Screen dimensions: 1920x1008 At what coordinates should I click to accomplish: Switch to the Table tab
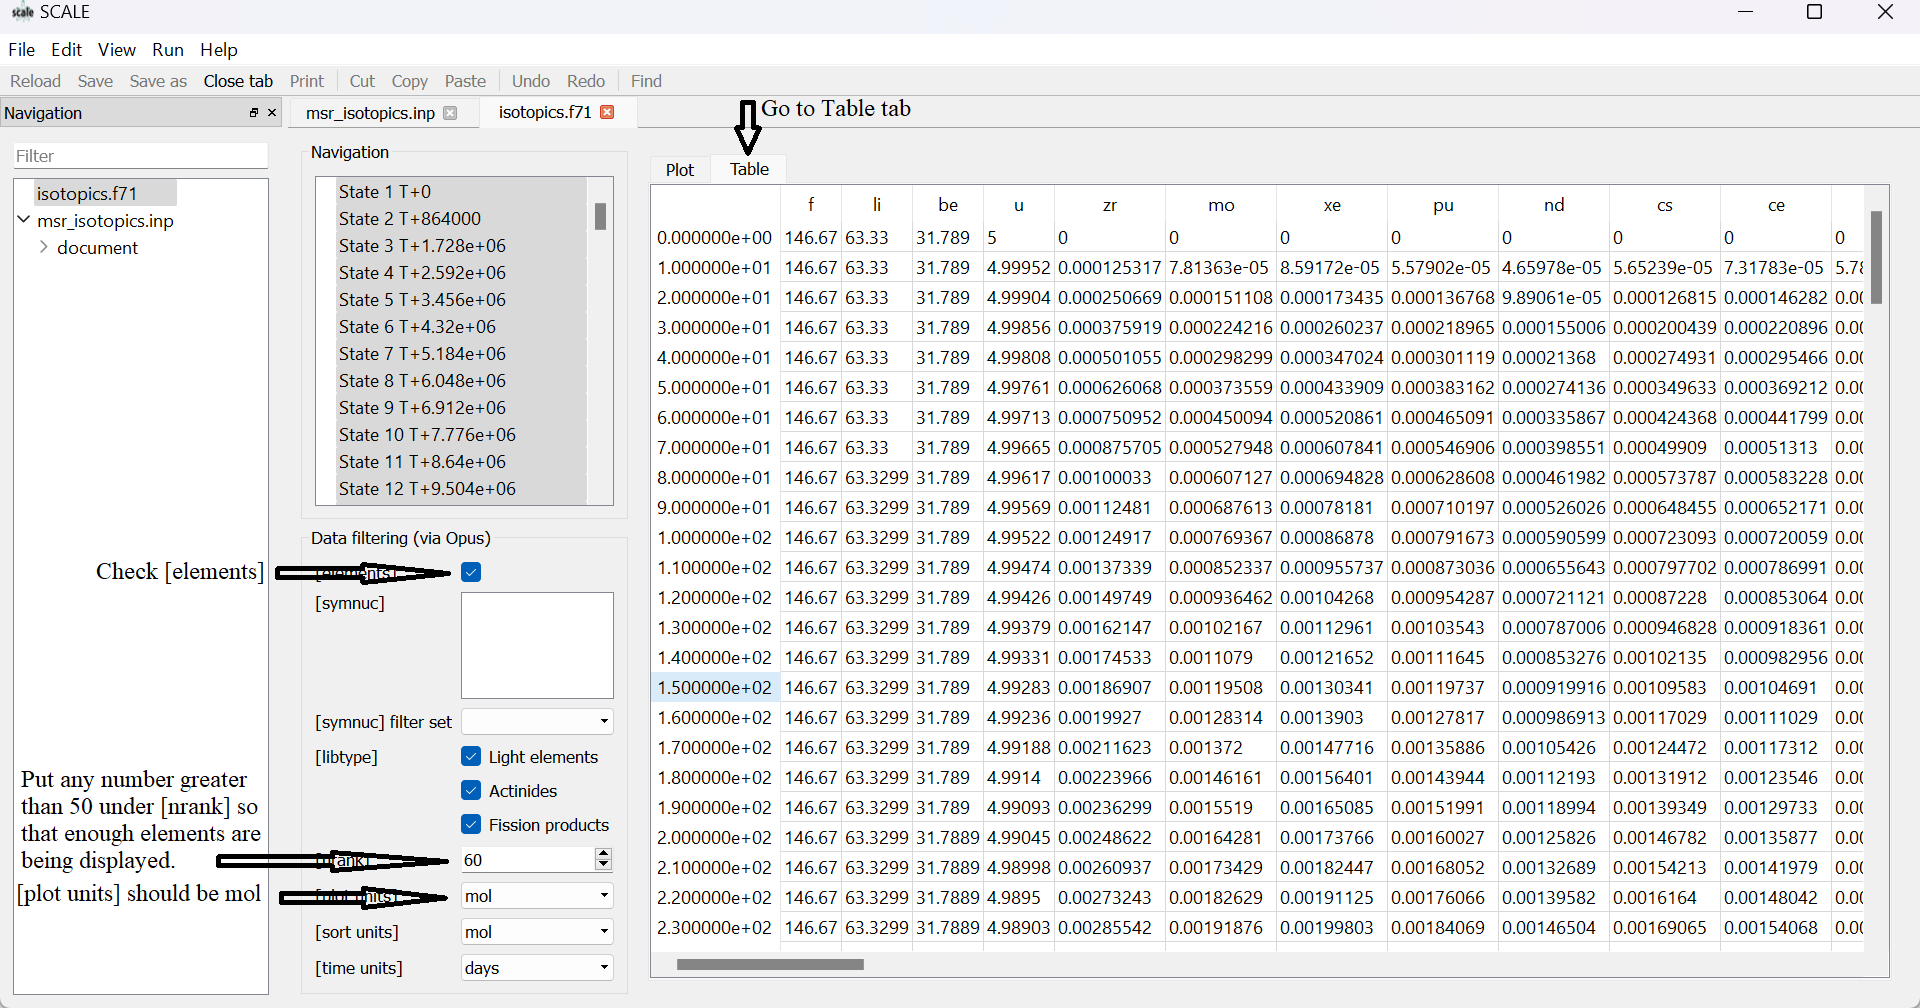(x=749, y=170)
